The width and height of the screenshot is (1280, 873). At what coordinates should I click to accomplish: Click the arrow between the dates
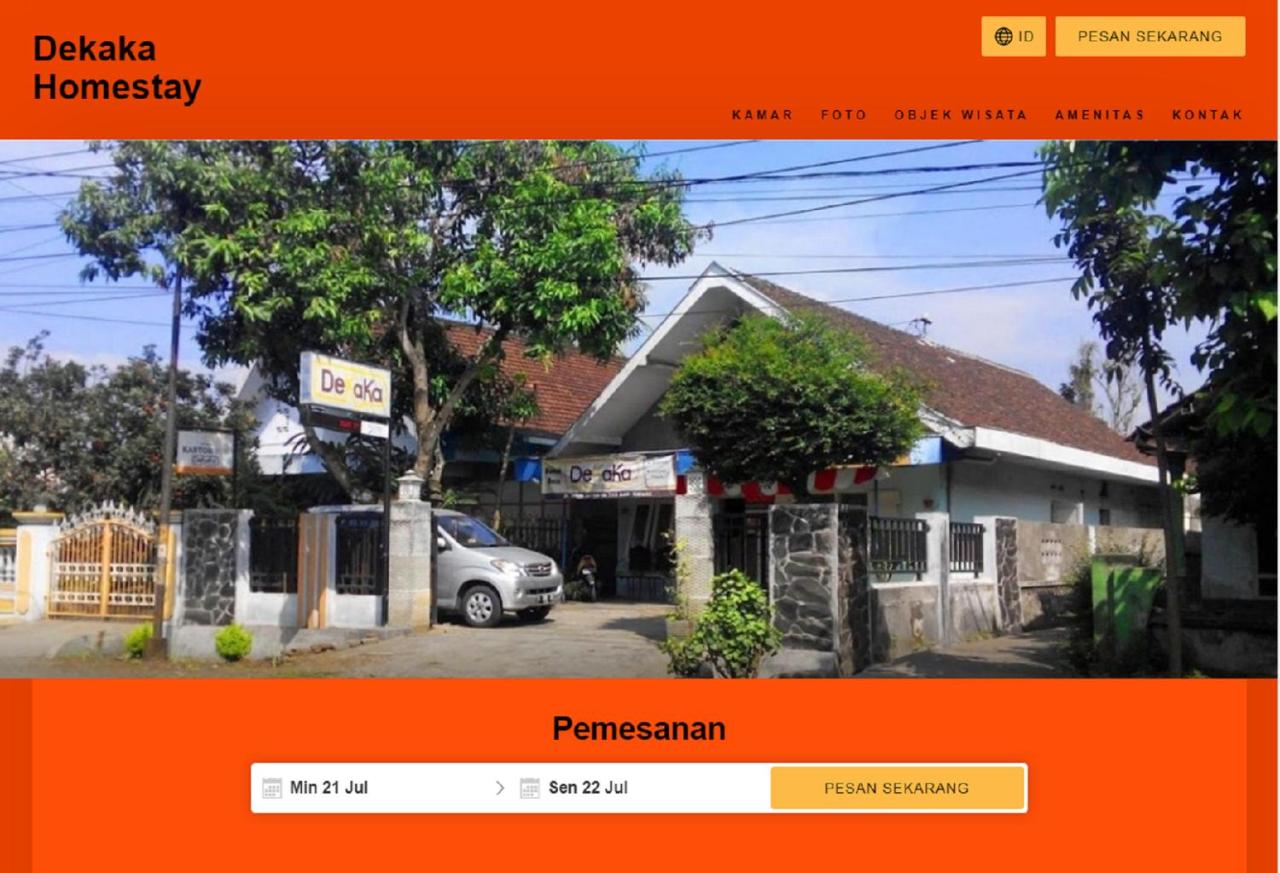pos(500,788)
